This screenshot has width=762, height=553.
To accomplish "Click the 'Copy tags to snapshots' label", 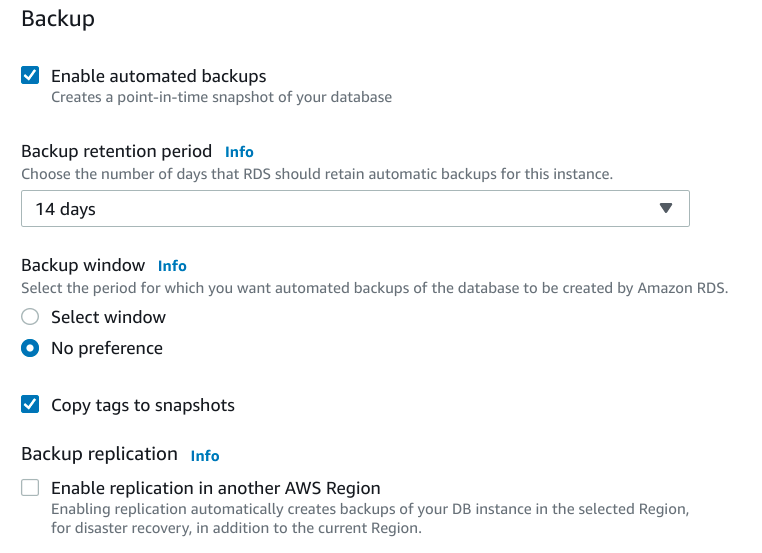I will click(142, 405).
